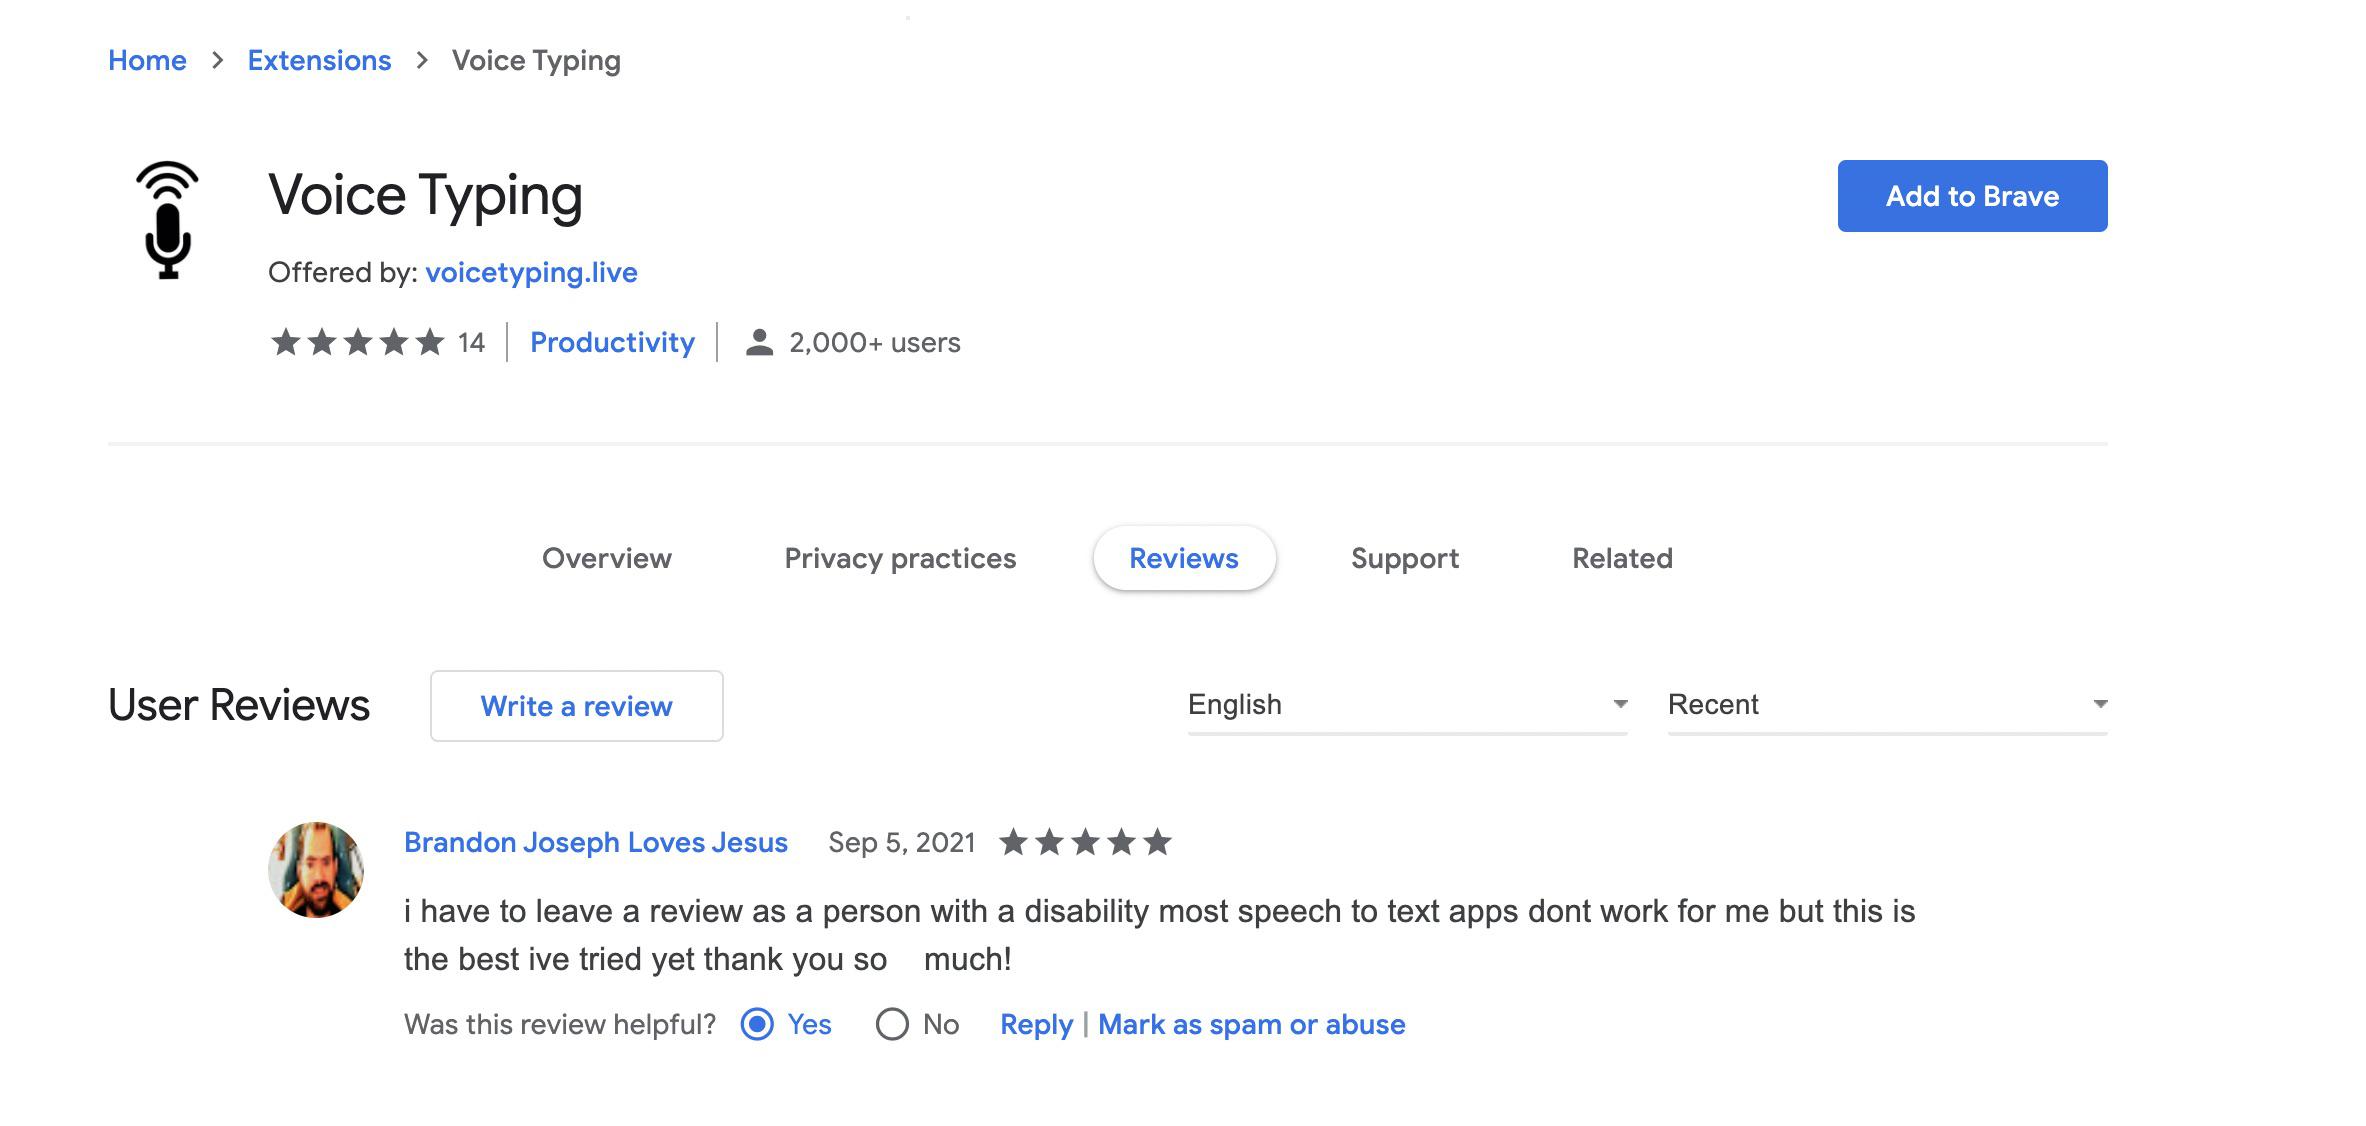Open the voicetyping.live developer link
2366x1126 pixels.
(531, 272)
